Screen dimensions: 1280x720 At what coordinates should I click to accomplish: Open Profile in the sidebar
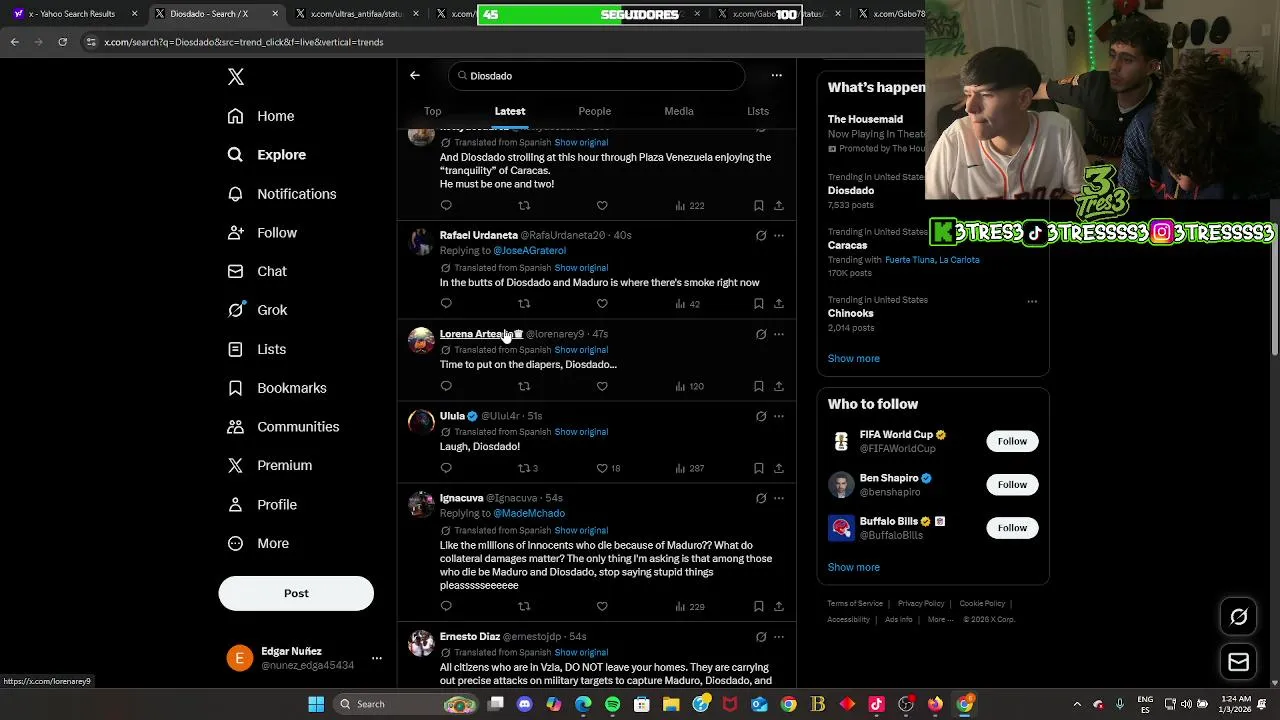(262, 505)
